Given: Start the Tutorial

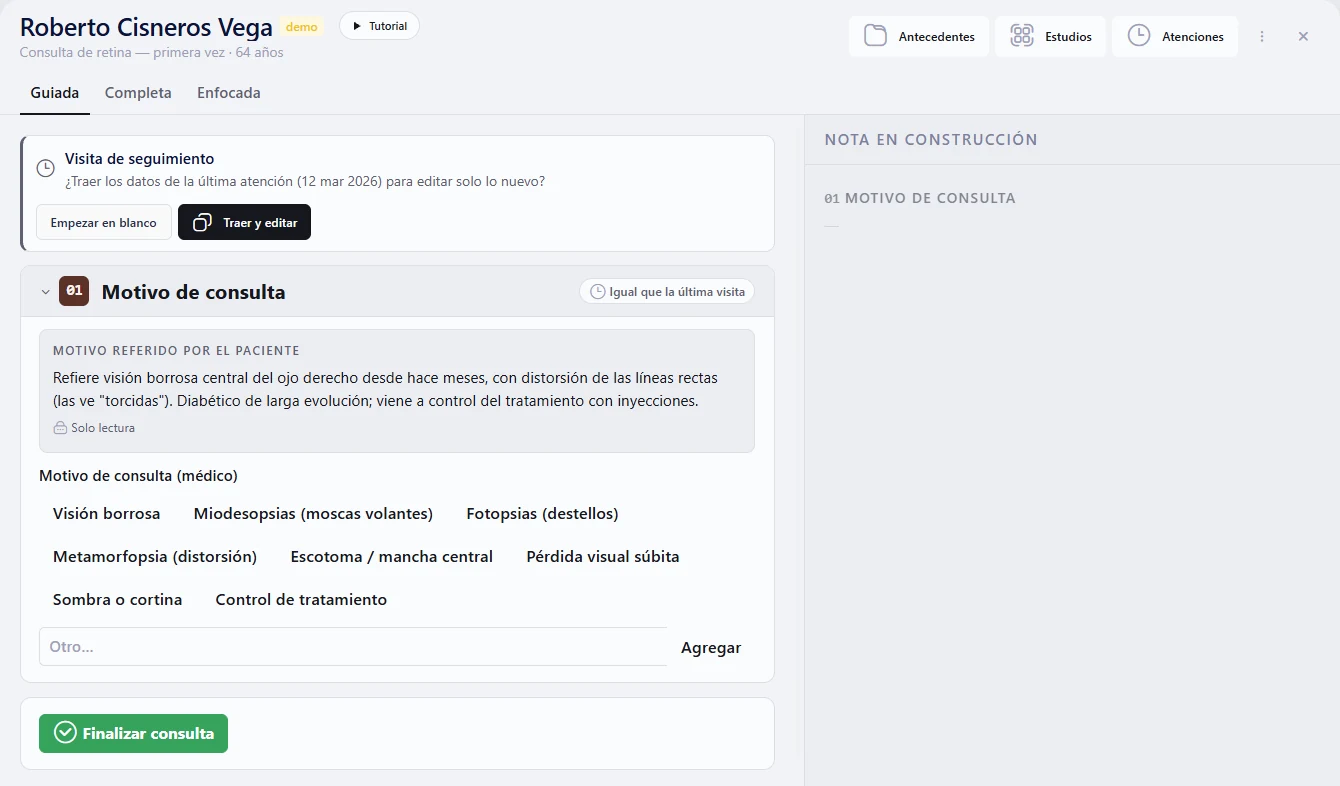Looking at the screenshot, I should pos(379,26).
